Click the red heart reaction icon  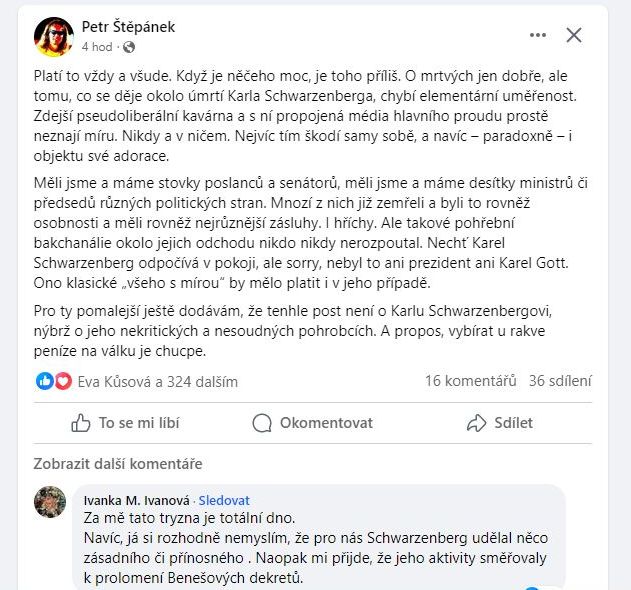pos(63,381)
